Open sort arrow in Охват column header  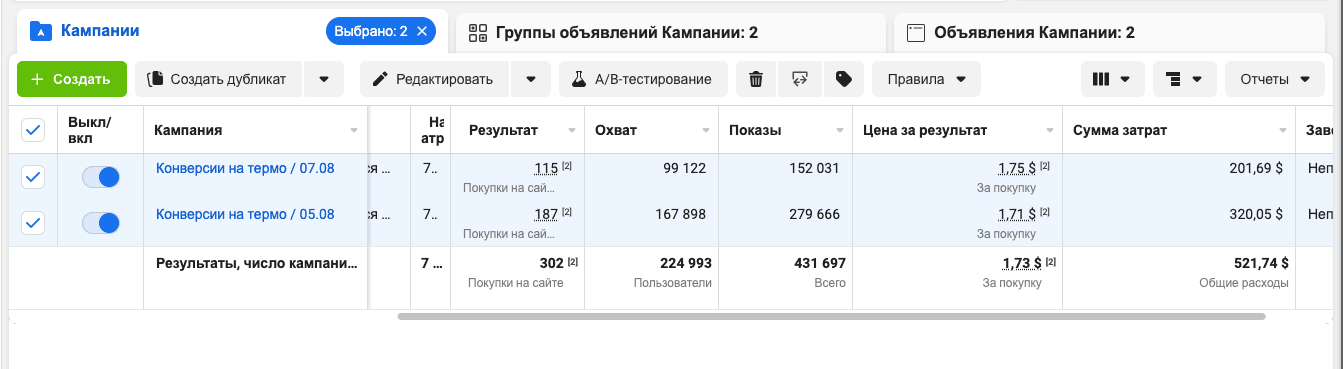tap(706, 131)
